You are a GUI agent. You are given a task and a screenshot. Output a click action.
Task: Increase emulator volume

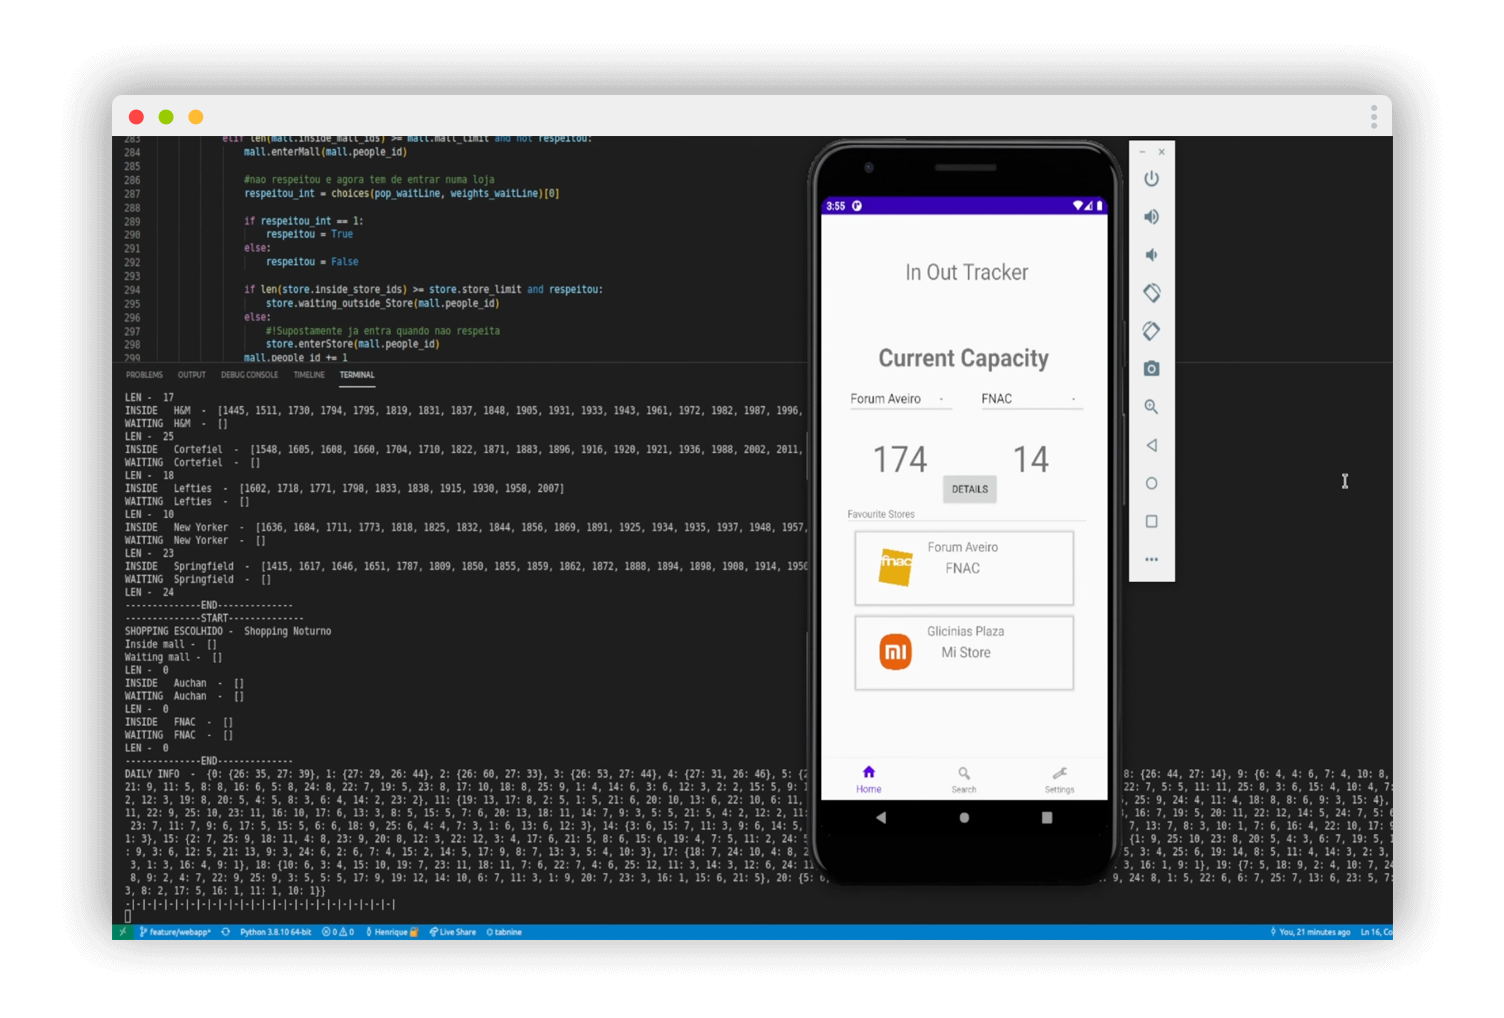(x=1151, y=216)
